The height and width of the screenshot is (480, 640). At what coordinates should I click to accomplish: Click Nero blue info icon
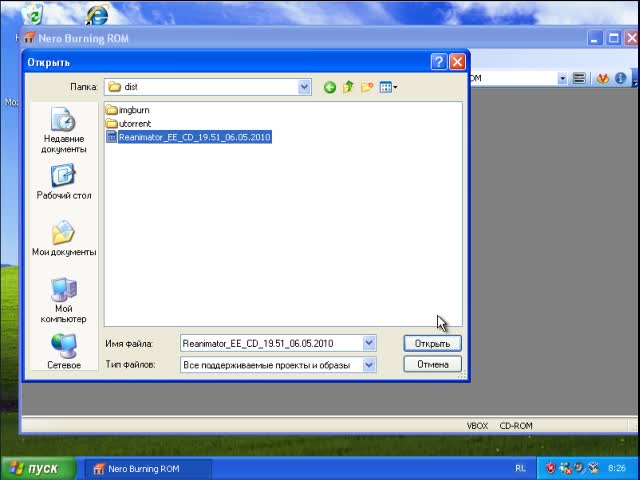pos(620,78)
